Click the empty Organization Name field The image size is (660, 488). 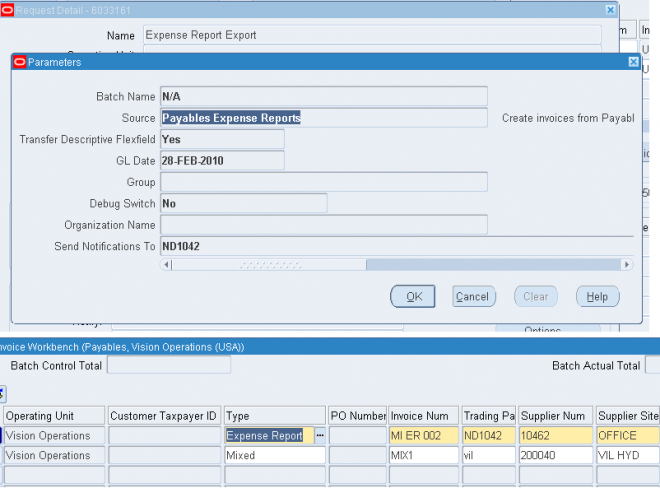[x=324, y=225]
